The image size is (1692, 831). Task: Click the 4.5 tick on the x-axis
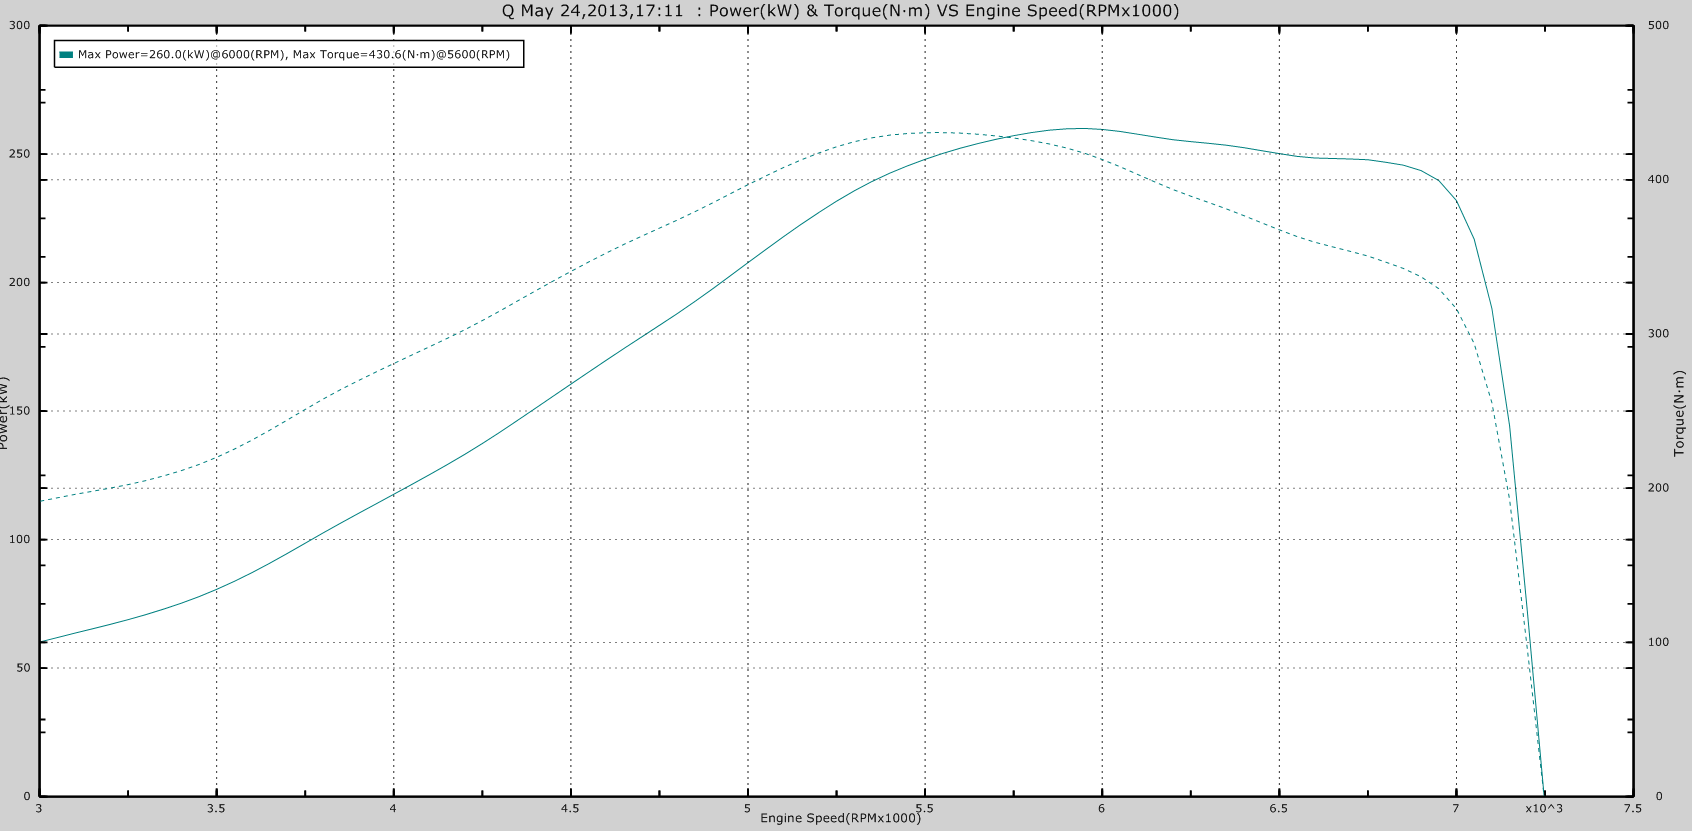570,808
